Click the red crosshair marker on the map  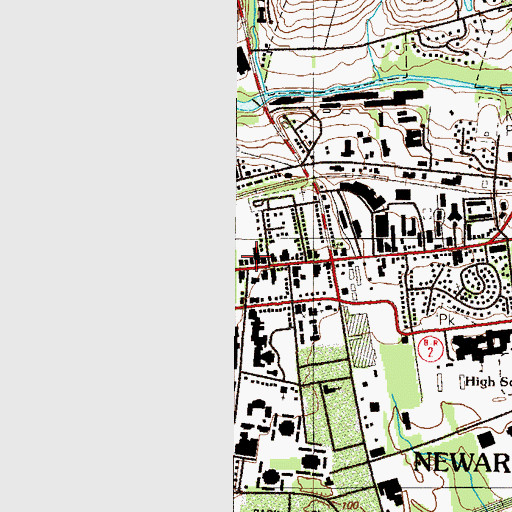256,256
